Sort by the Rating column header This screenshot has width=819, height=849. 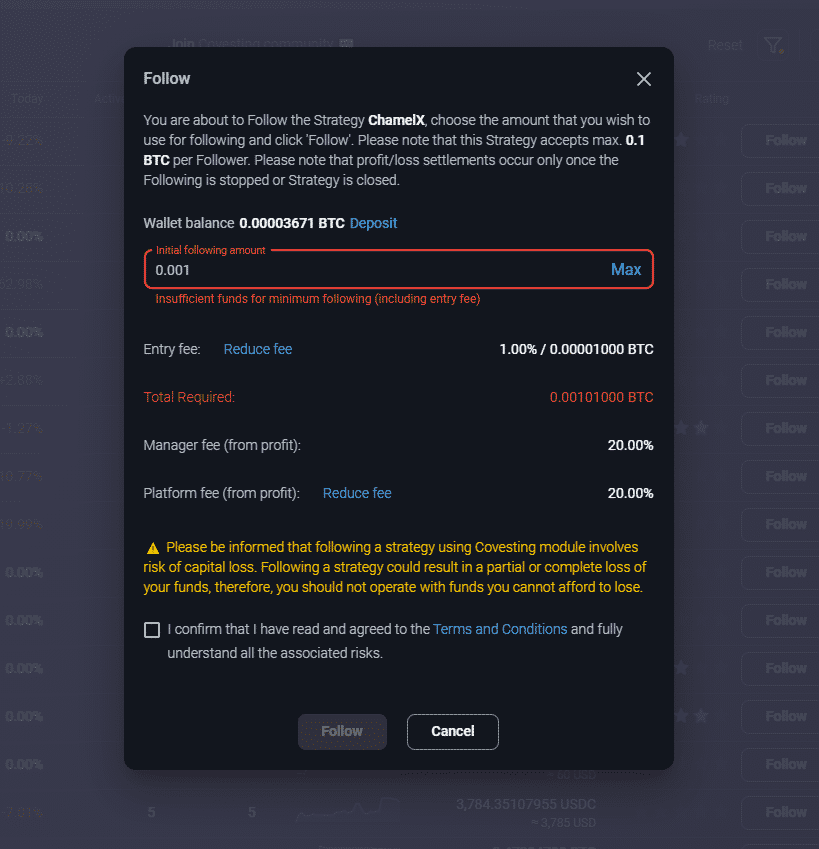(711, 99)
